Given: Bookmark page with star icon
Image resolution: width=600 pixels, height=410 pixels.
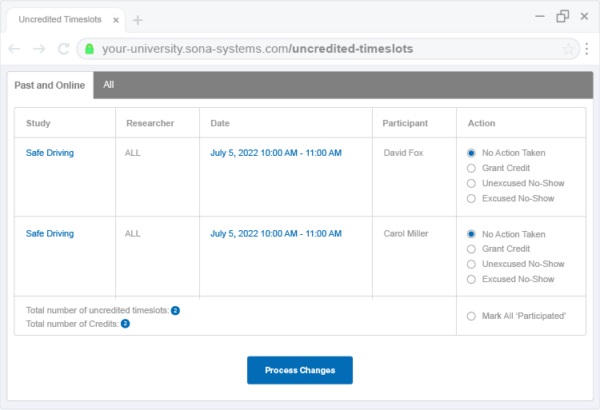Looking at the screenshot, I should point(567,48).
